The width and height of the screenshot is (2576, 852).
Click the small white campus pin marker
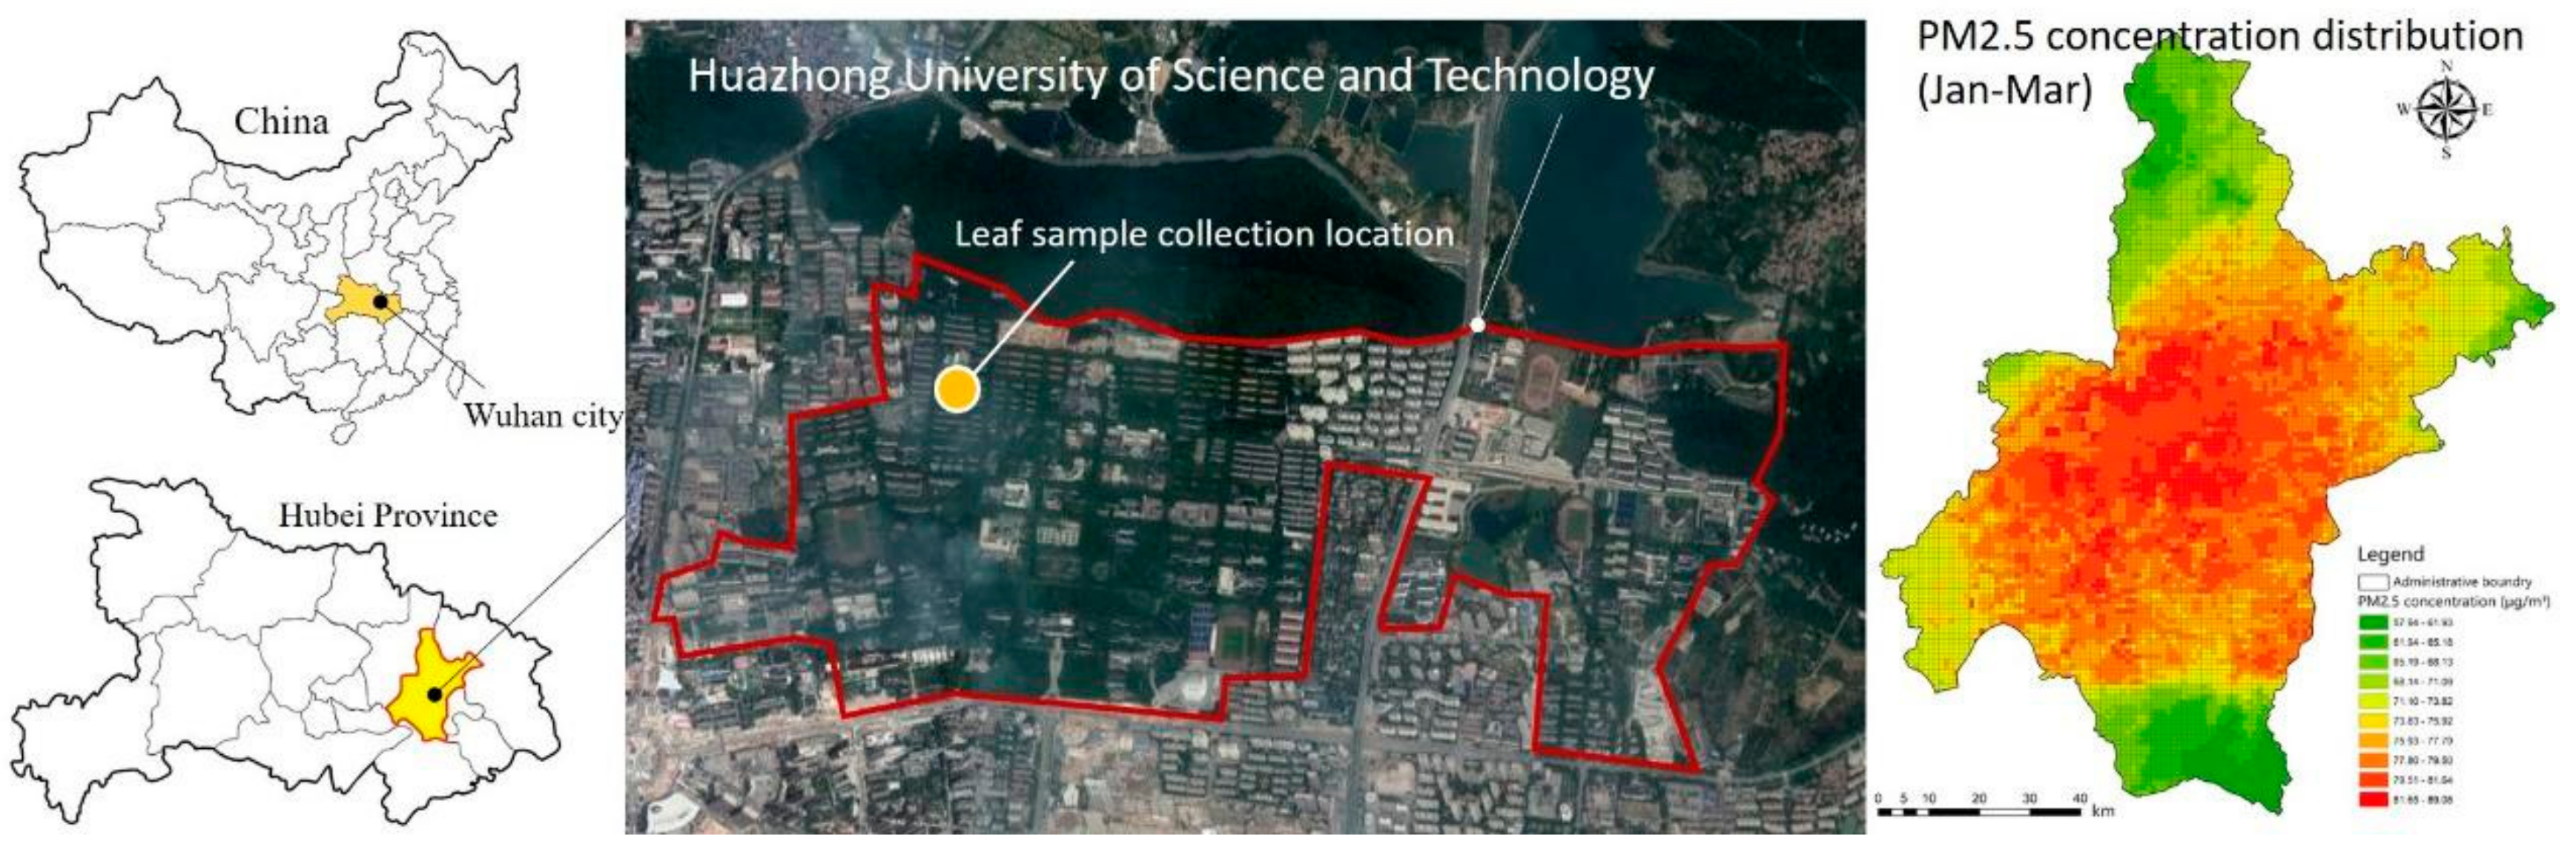pyautogui.click(x=1478, y=325)
